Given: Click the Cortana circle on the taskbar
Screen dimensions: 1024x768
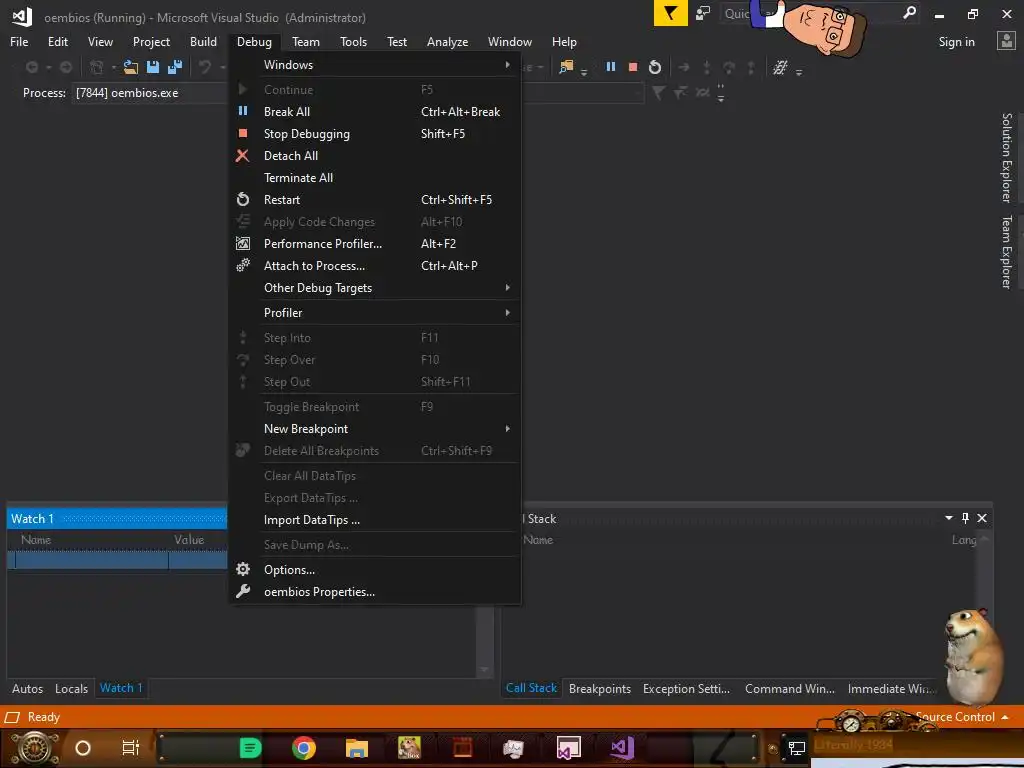Looking at the screenshot, I should [83, 747].
